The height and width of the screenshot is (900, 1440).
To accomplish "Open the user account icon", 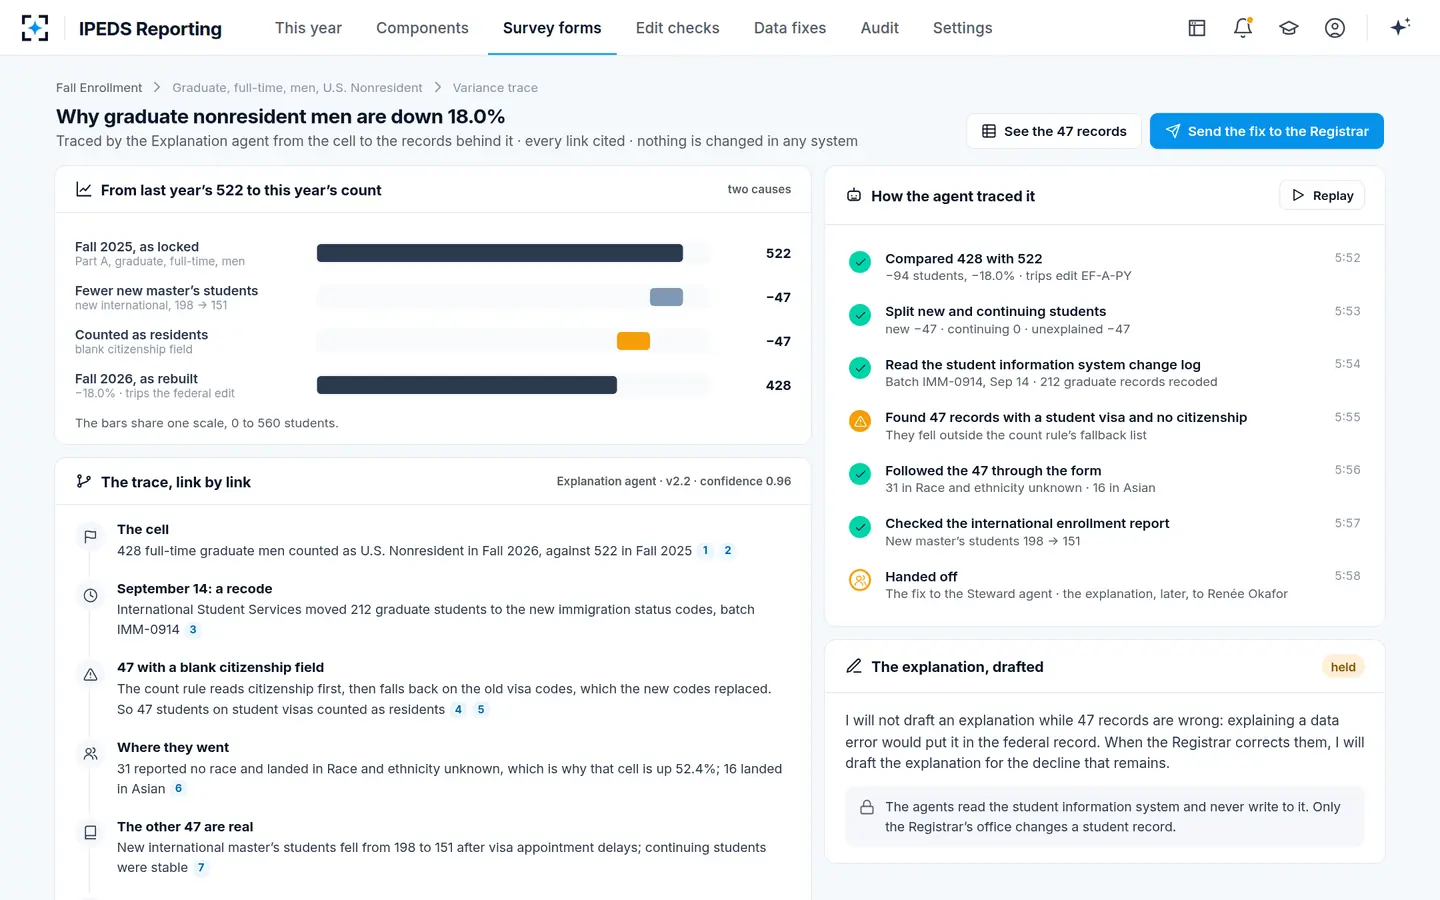I will (1335, 28).
